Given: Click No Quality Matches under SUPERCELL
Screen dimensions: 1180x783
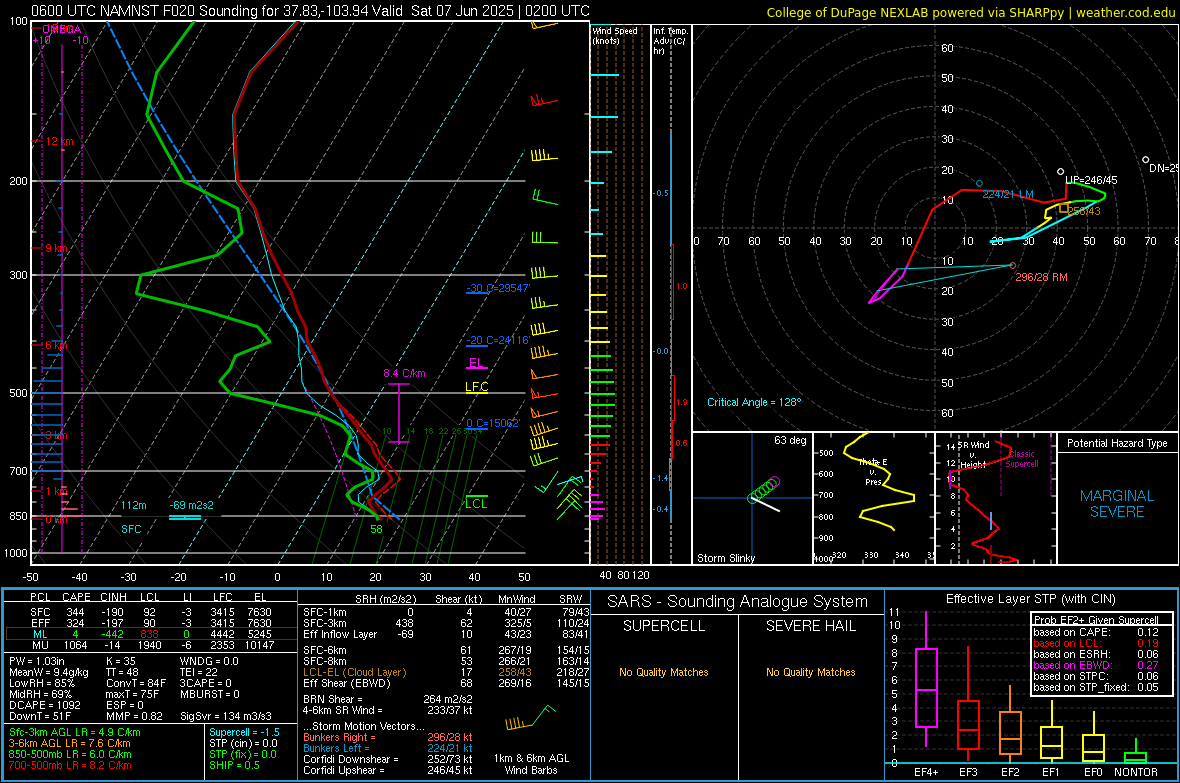Looking at the screenshot, I should 664,672.
